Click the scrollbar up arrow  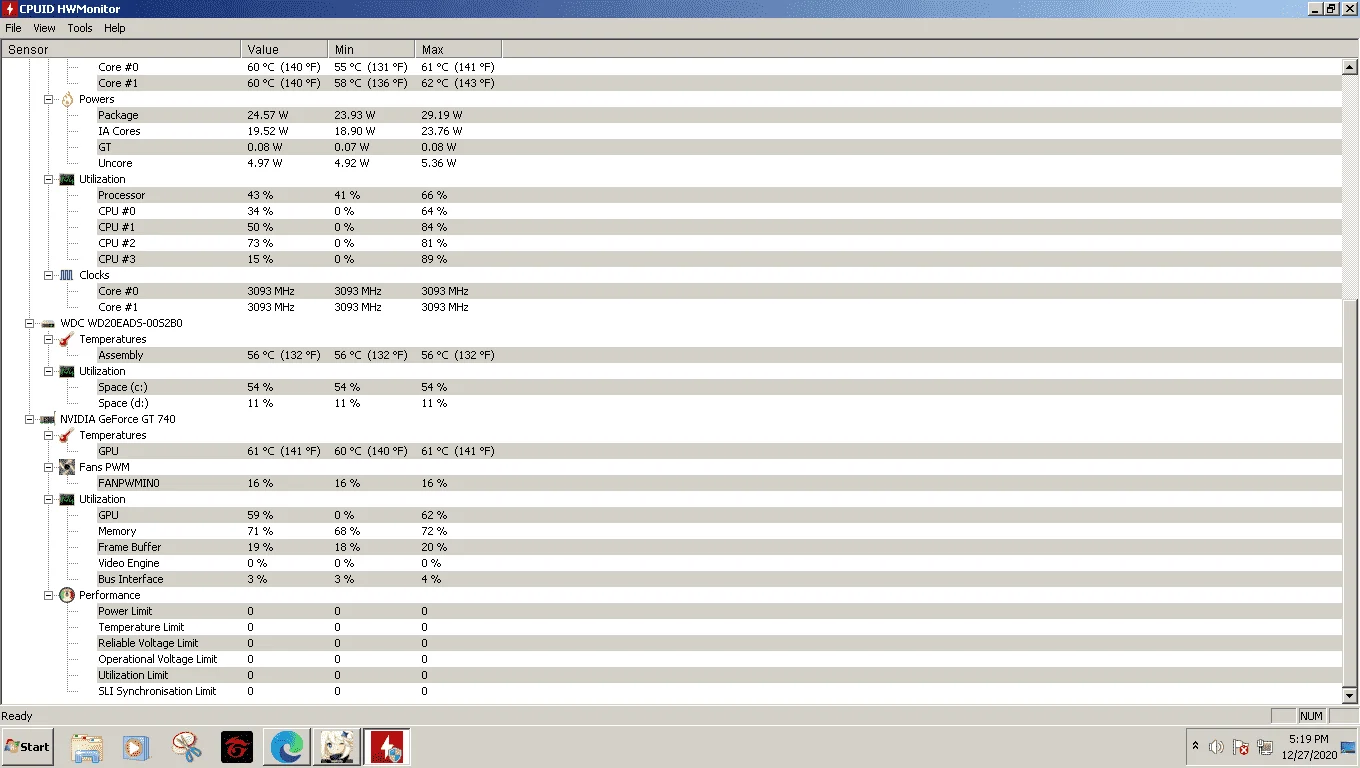tap(1349, 66)
